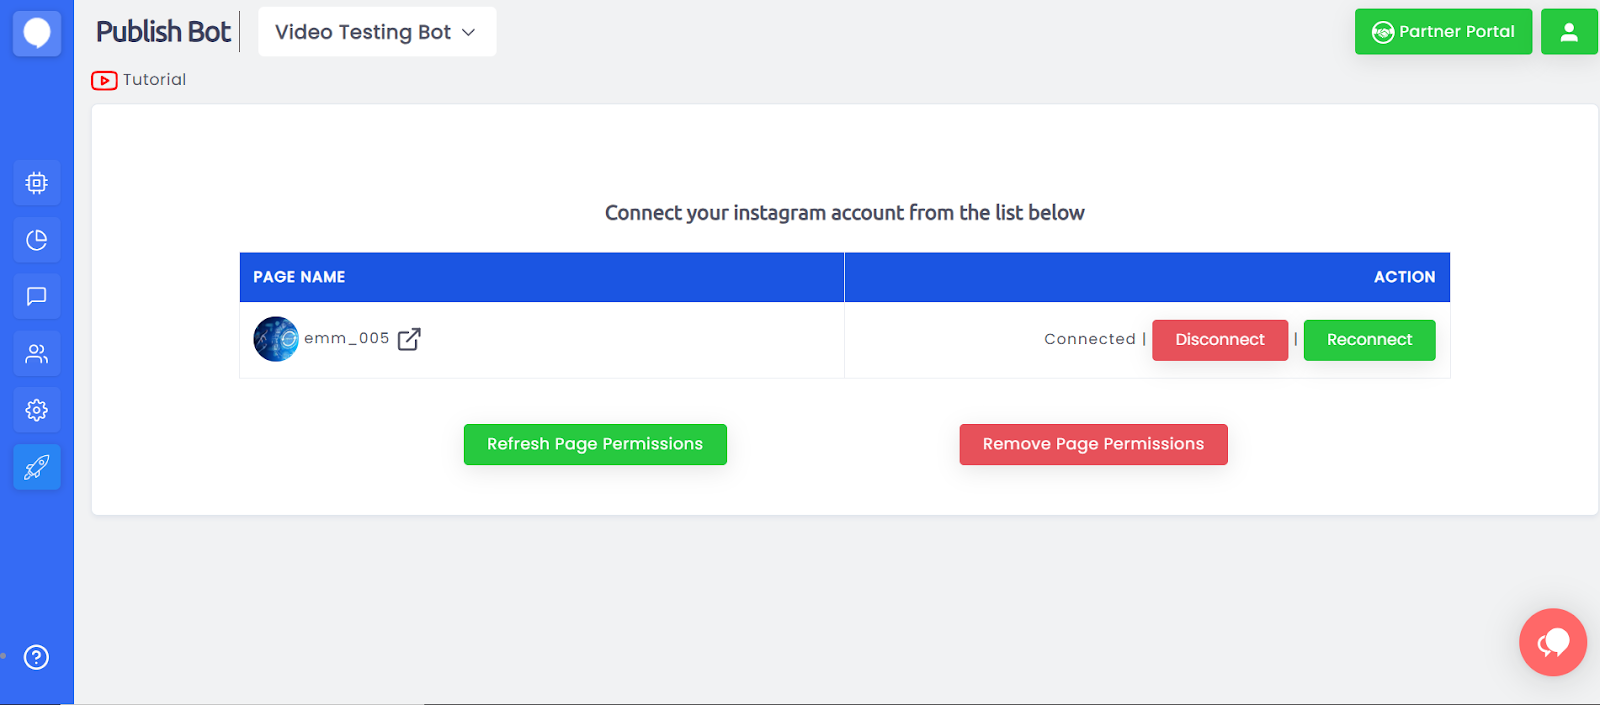Open the emm_005 external link icon
Image resolution: width=1600 pixels, height=705 pixels.
[409, 339]
